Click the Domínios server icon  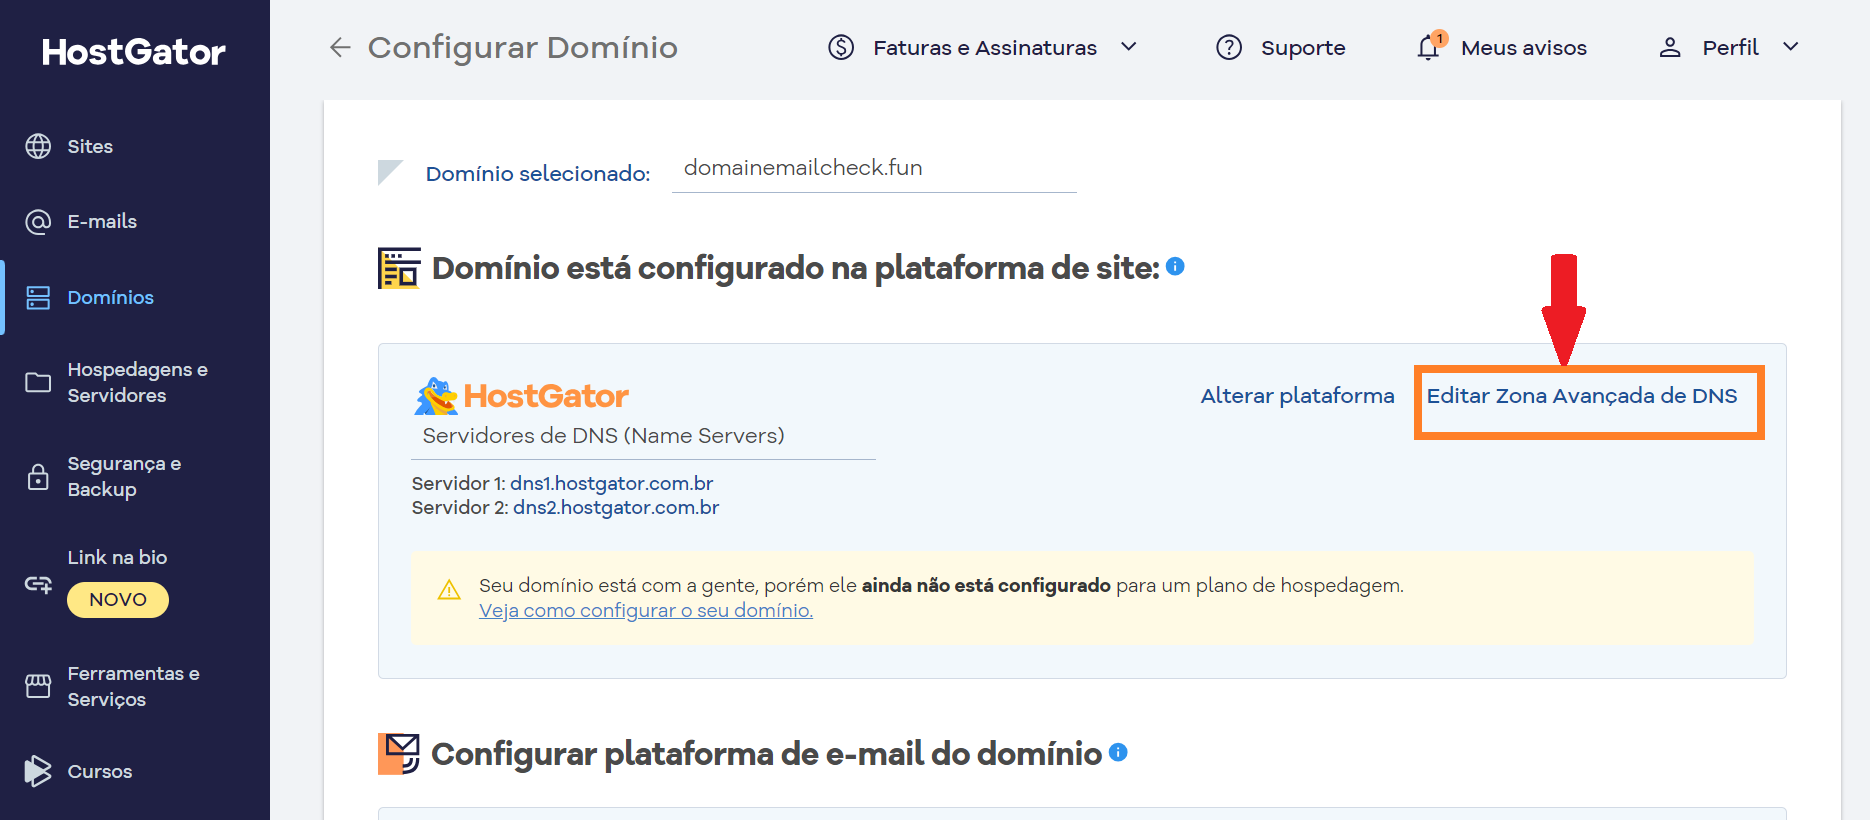(x=38, y=298)
